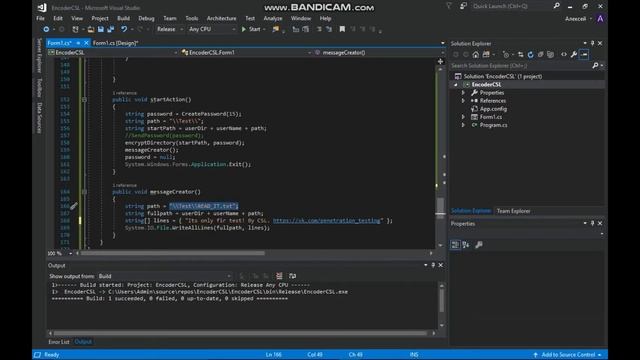
Task: Click Add to Source Control in status bar
Action: click(568, 355)
